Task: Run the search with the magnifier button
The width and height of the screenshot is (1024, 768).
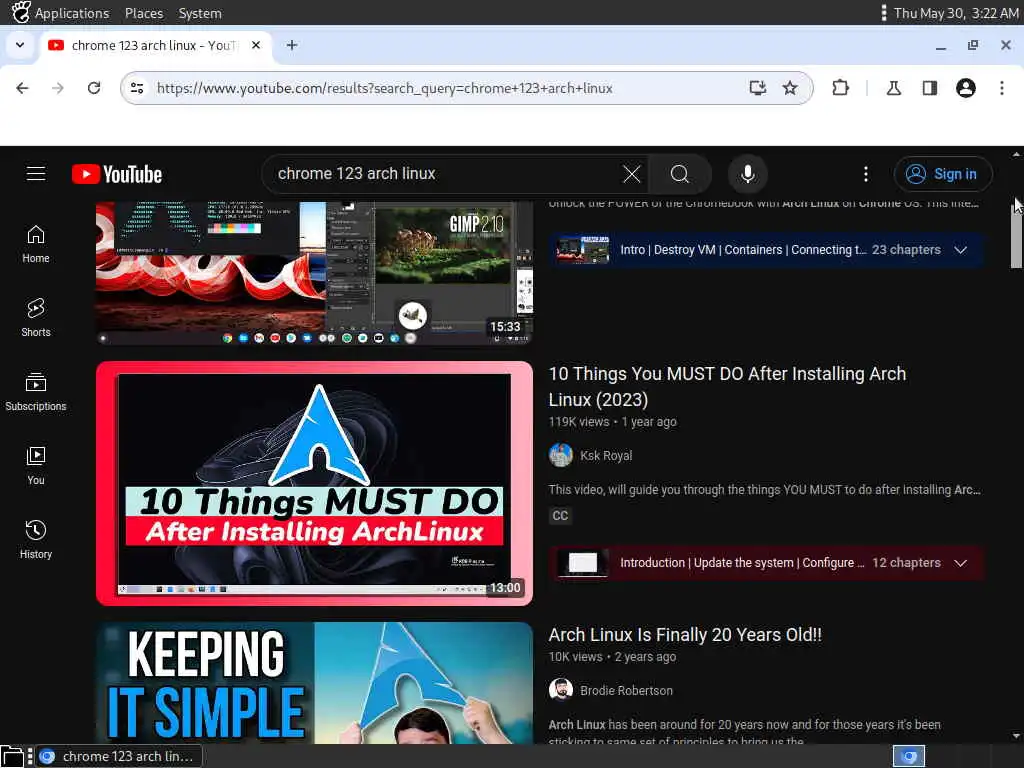Action: 680,174
